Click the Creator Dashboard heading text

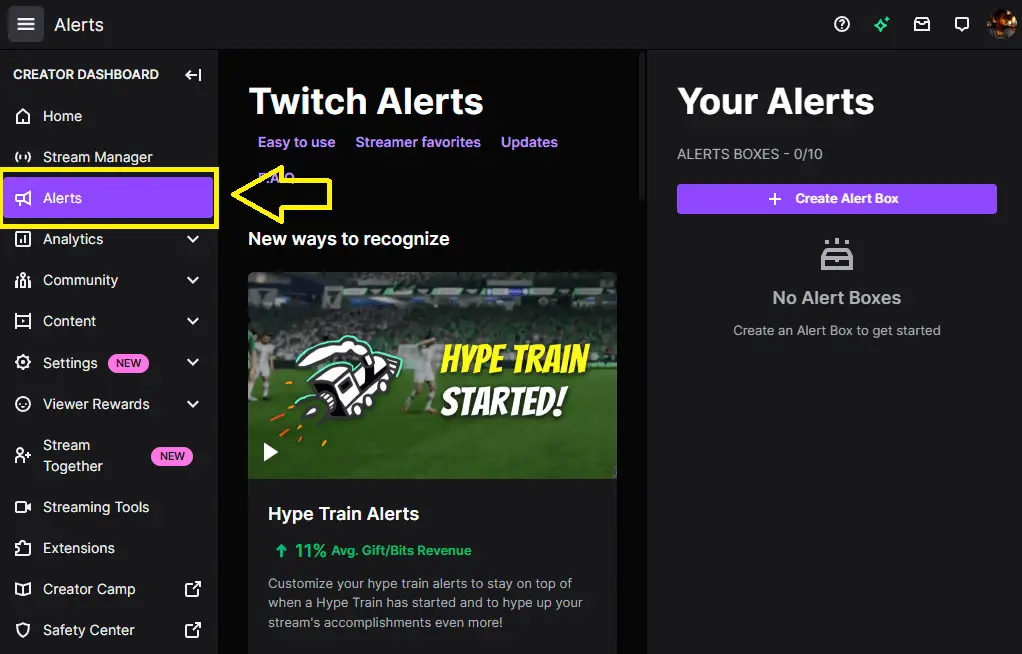86,74
